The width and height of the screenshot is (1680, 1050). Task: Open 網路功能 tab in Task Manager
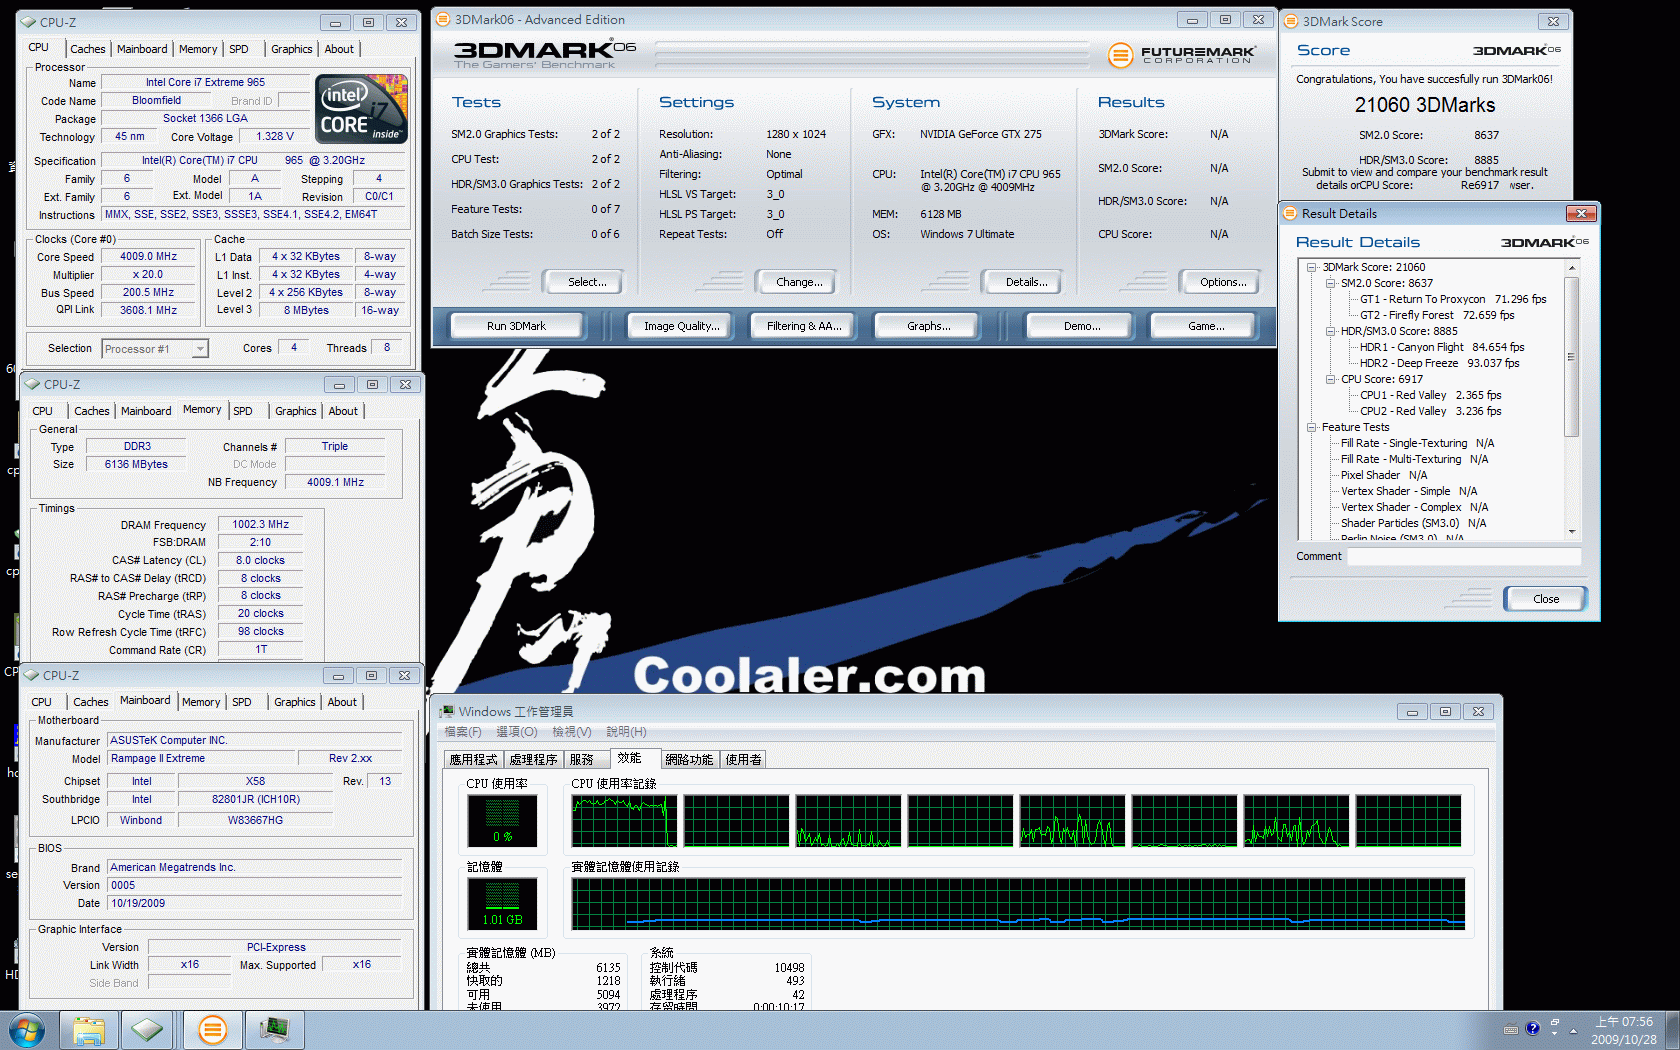(x=689, y=759)
